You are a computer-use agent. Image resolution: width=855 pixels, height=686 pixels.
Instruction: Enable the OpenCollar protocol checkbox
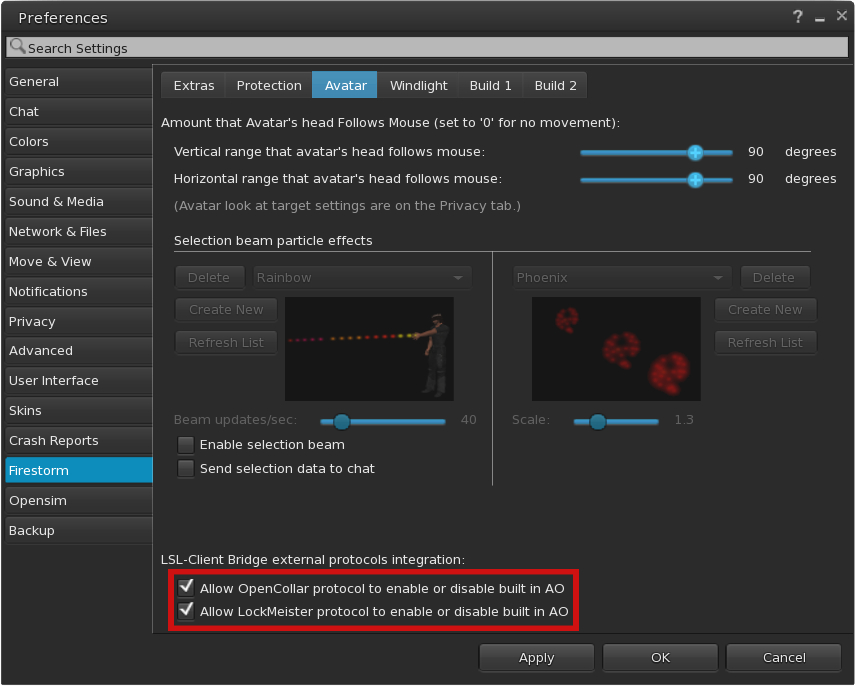coord(186,588)
